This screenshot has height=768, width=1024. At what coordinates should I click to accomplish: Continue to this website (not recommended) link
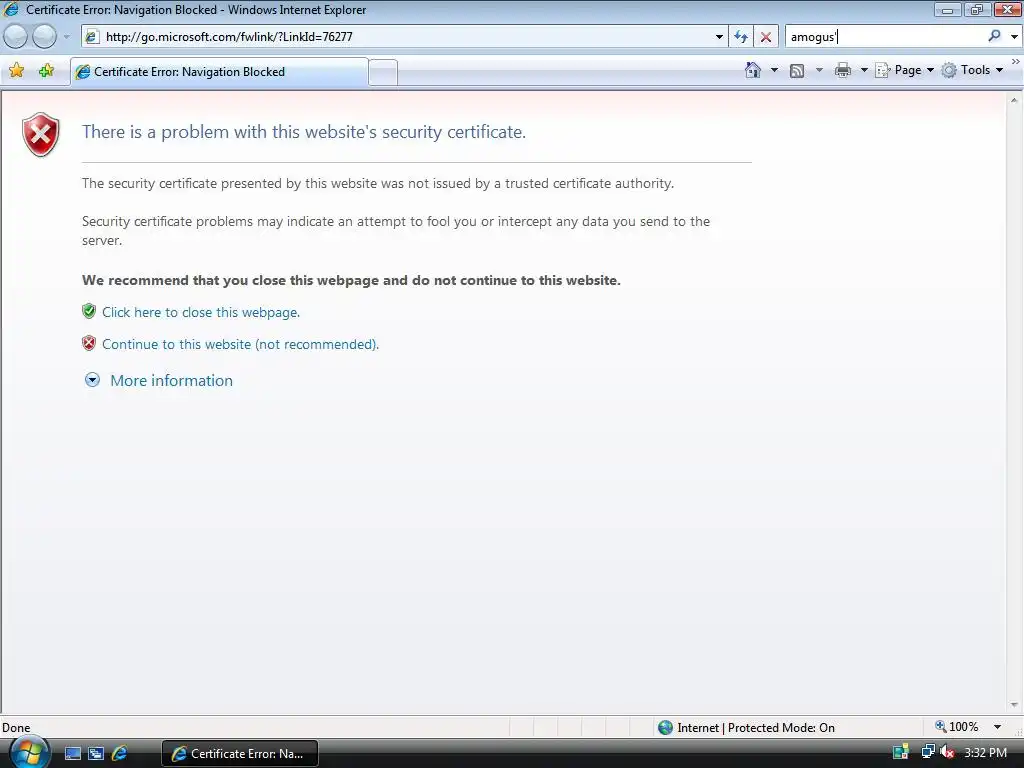pyautogui.click(x=240, y=344)
